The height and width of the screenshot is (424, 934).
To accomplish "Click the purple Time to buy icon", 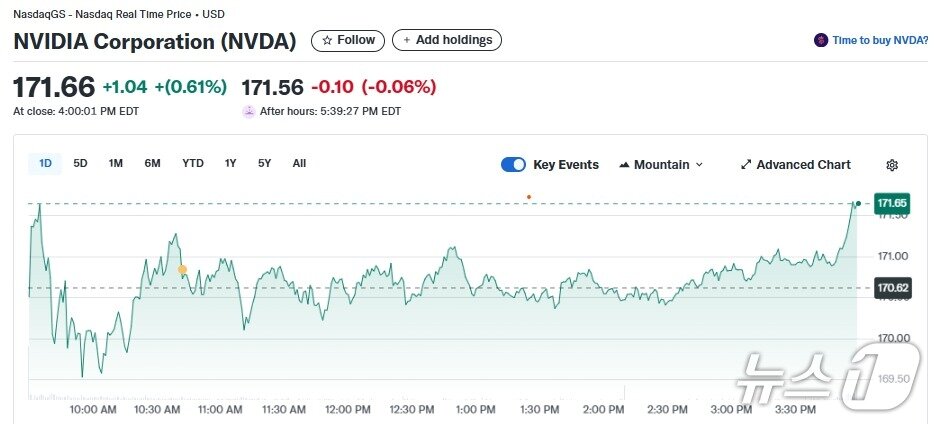I will [x=821, y=41].
